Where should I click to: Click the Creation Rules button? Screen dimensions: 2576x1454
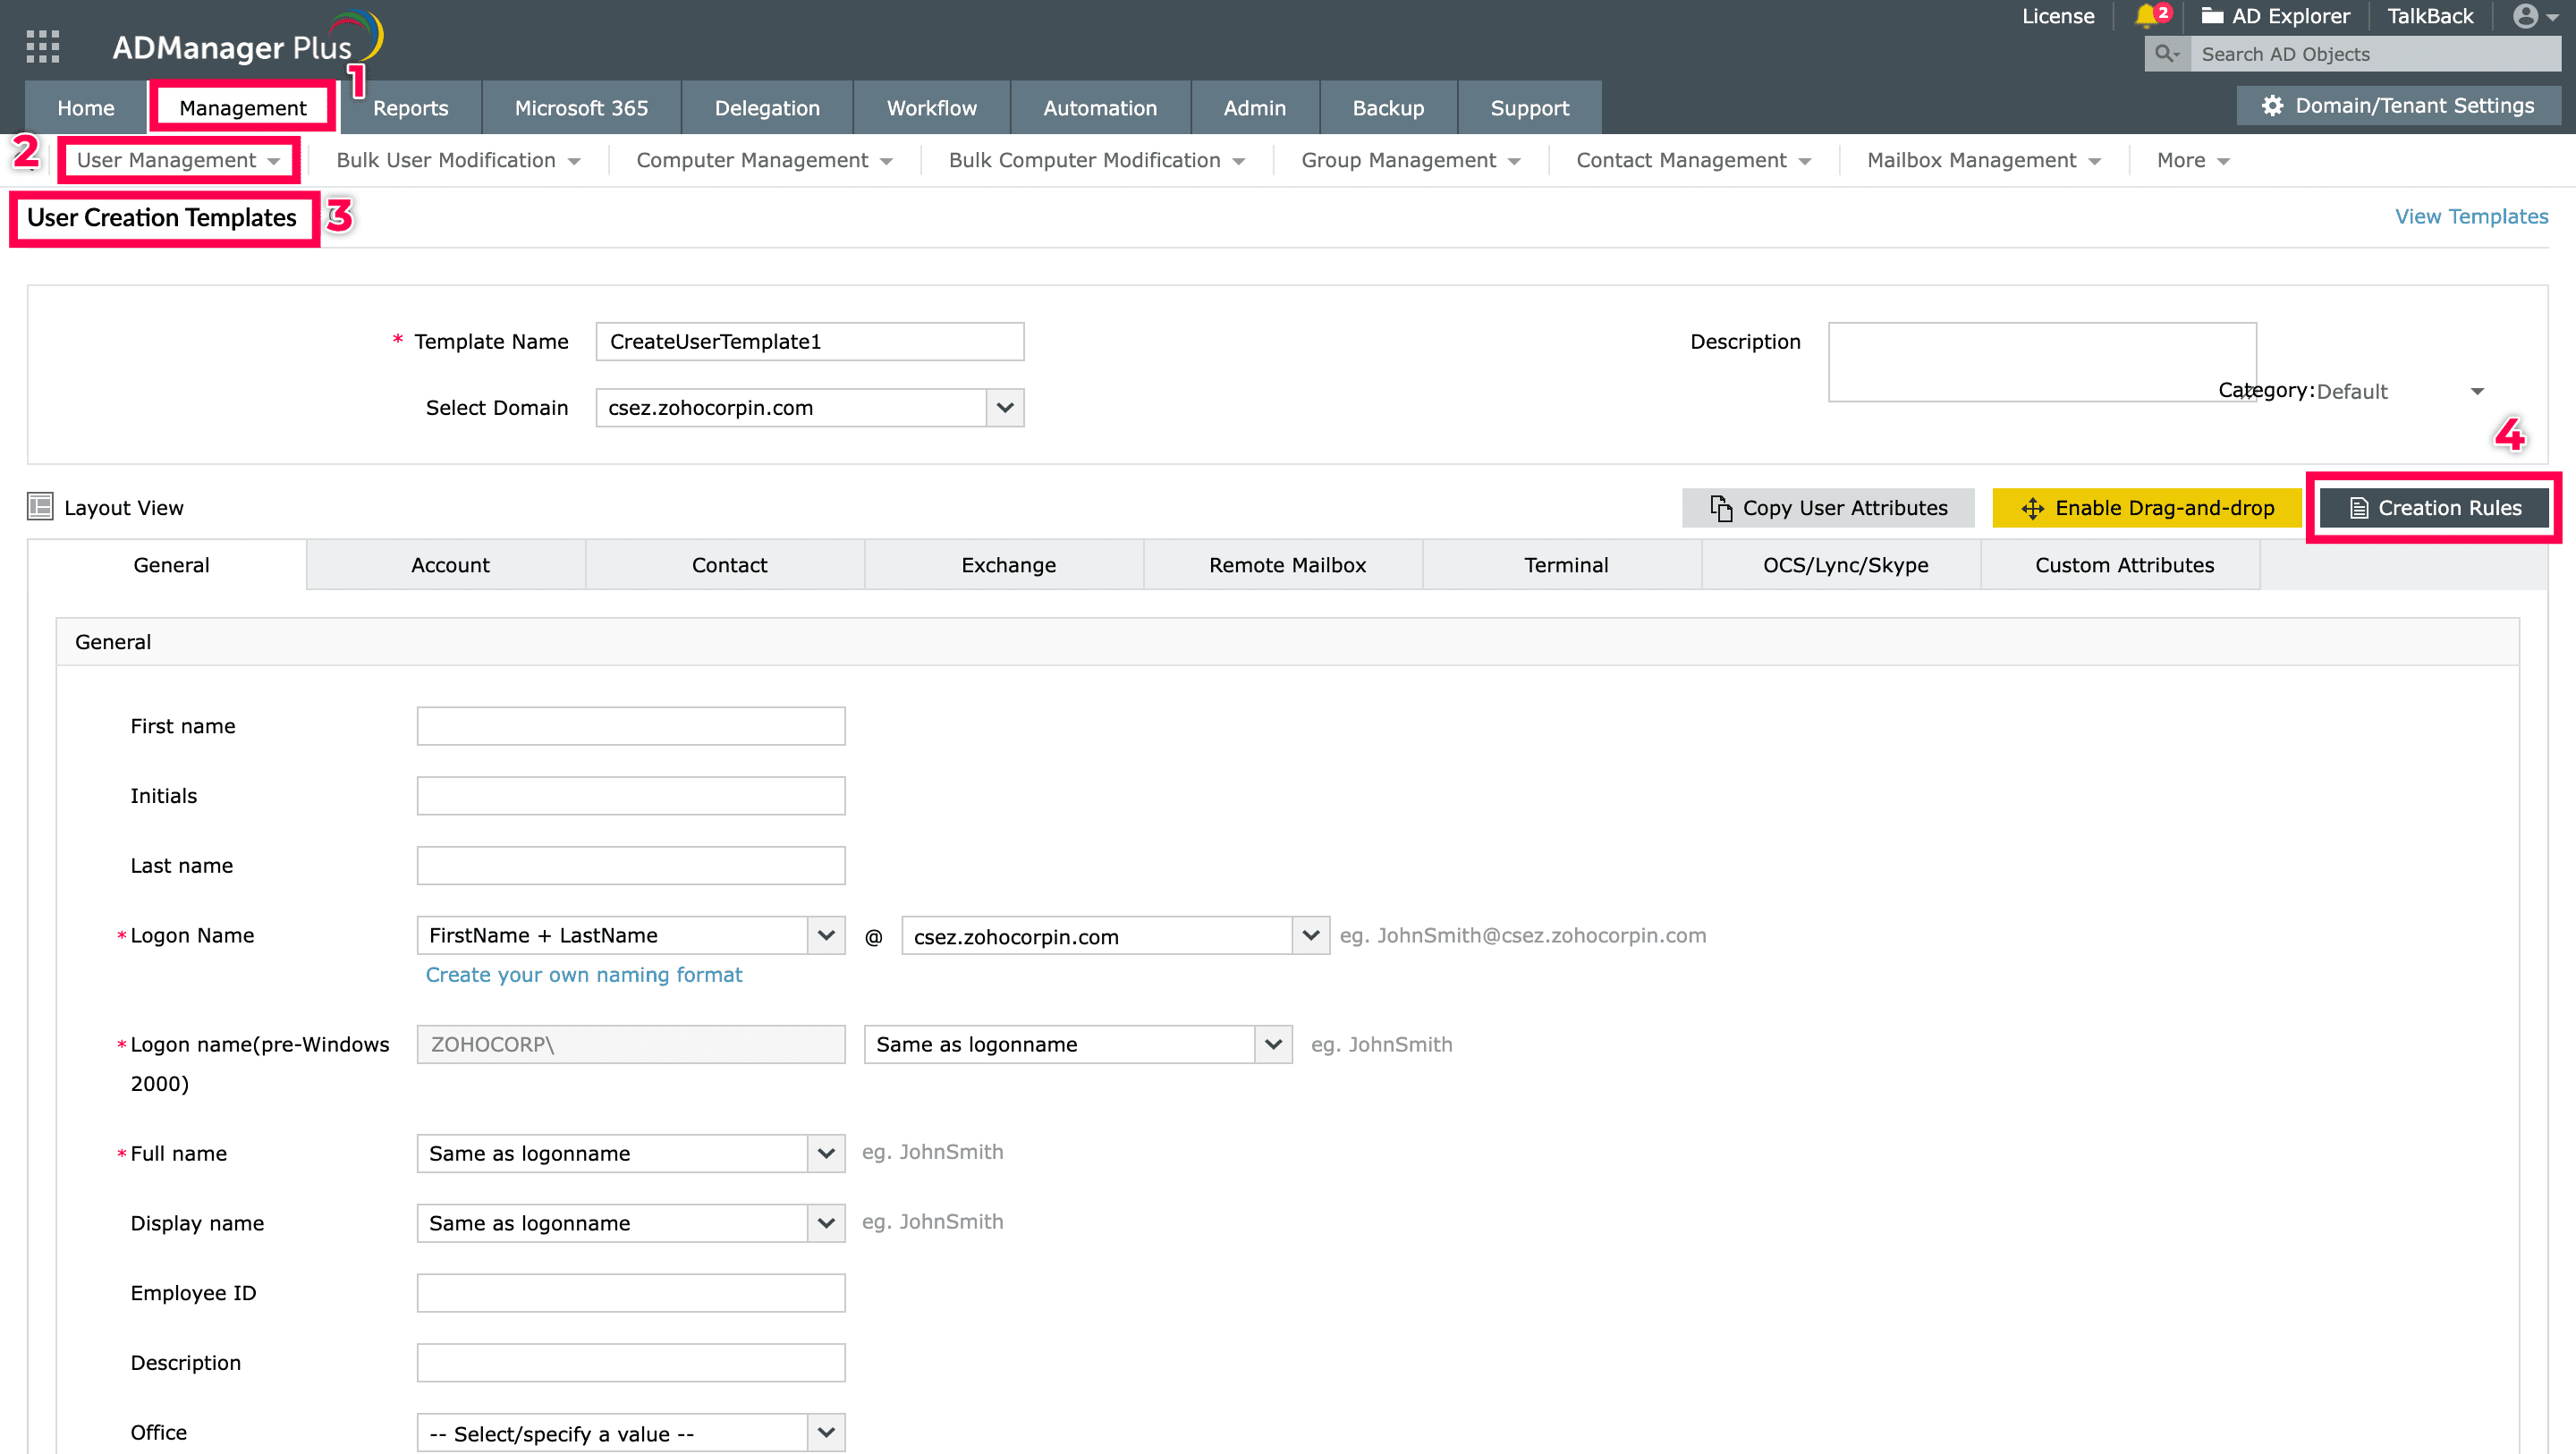(x=2434, y=508)
